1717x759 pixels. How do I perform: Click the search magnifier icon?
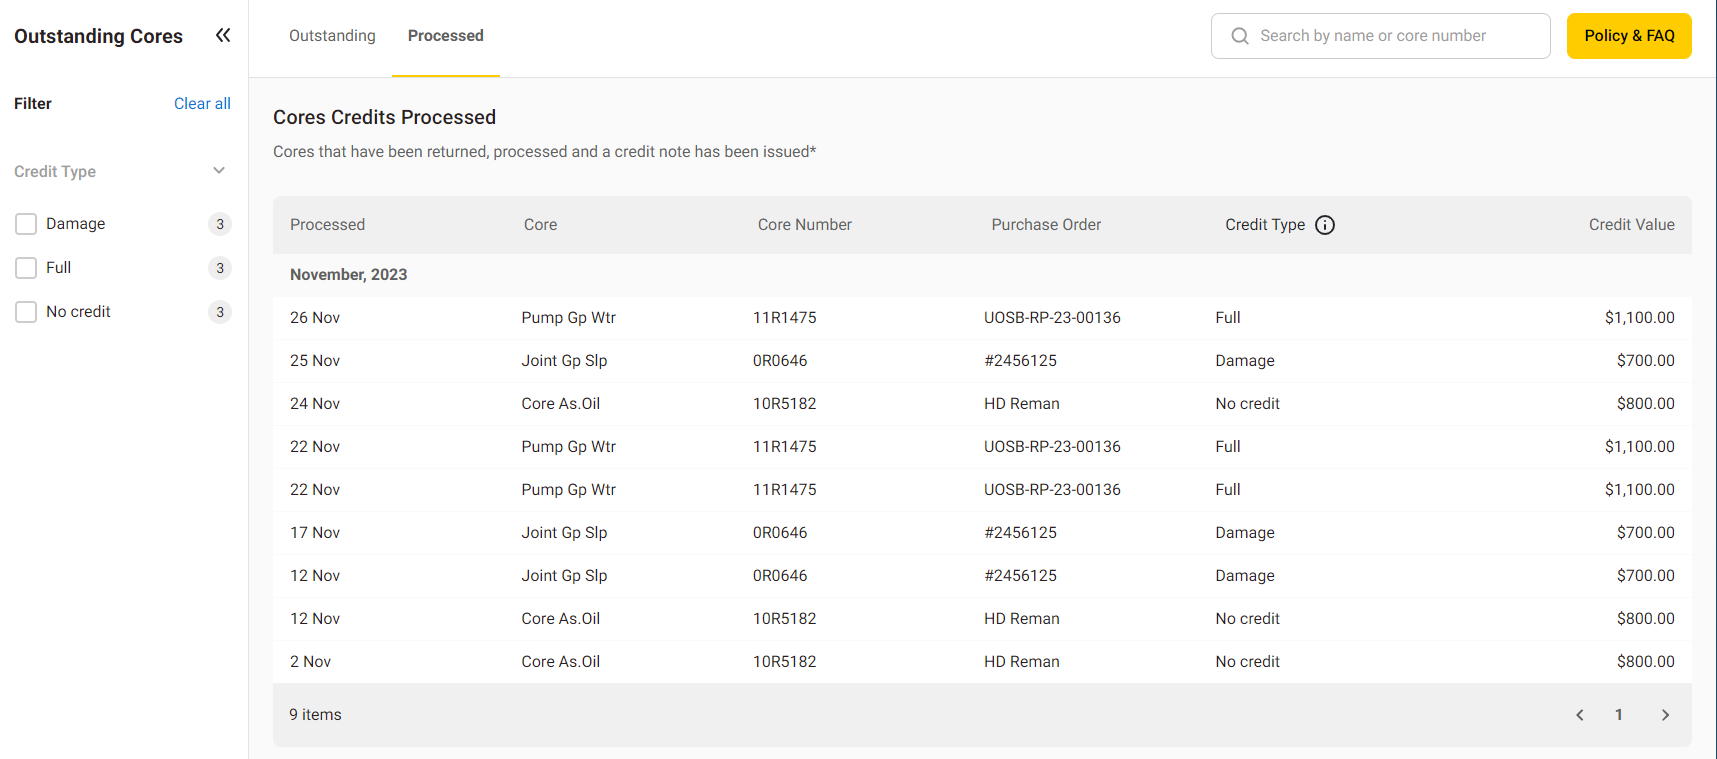coord(1240,36)
